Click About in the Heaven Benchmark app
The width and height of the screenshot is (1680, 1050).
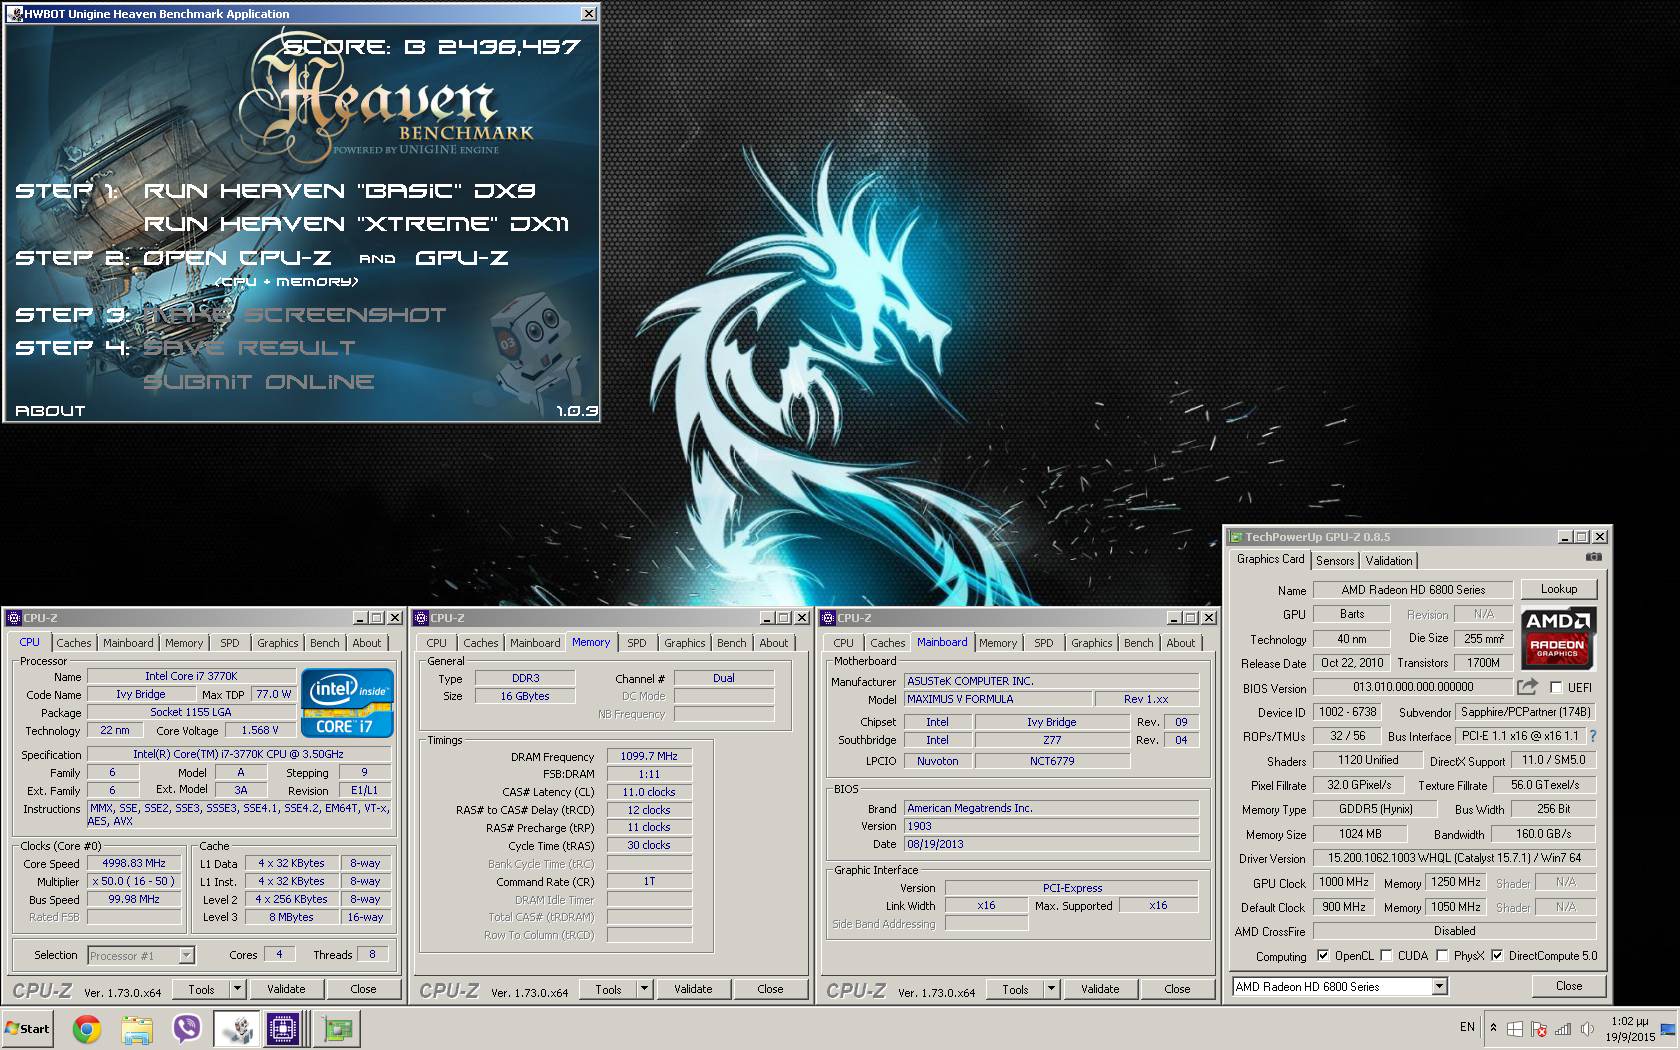click(50, 411)
